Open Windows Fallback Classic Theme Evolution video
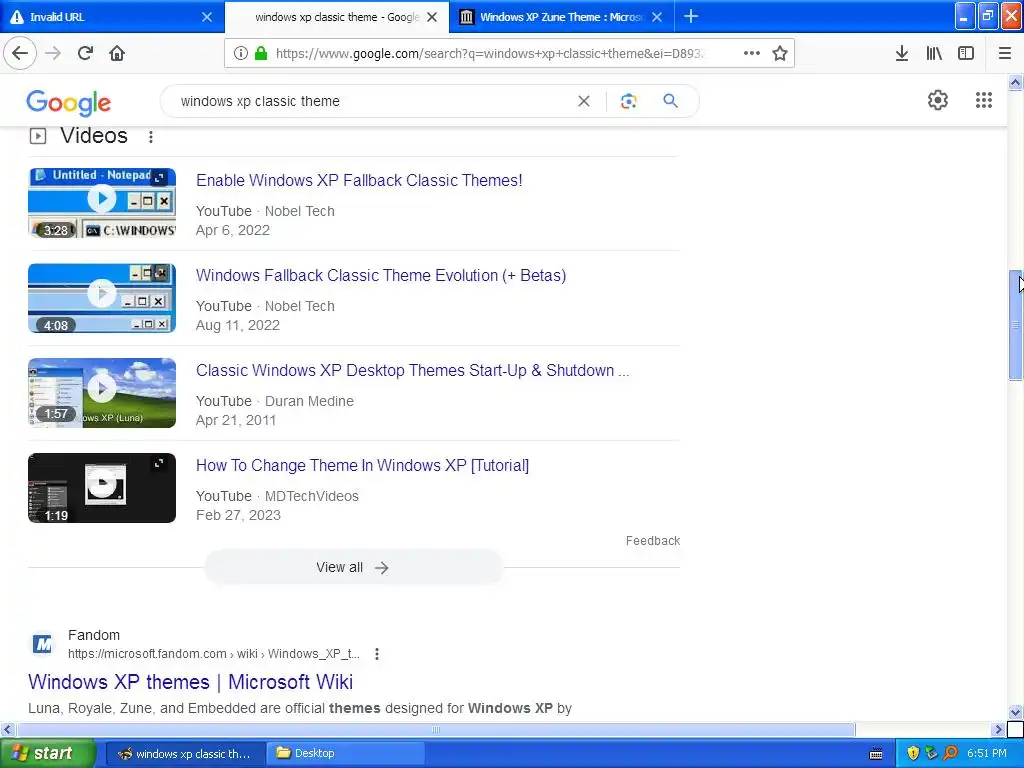 pyautogui.click(x=381, y=276)
